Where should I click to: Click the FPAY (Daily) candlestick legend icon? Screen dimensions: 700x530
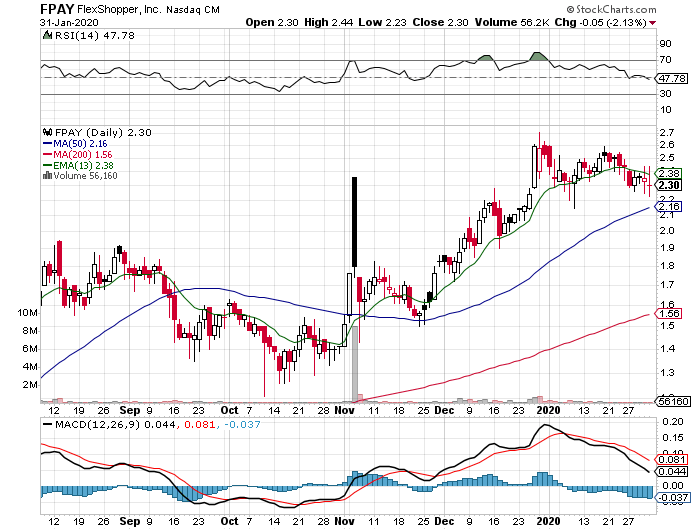(x=45, y=132)
